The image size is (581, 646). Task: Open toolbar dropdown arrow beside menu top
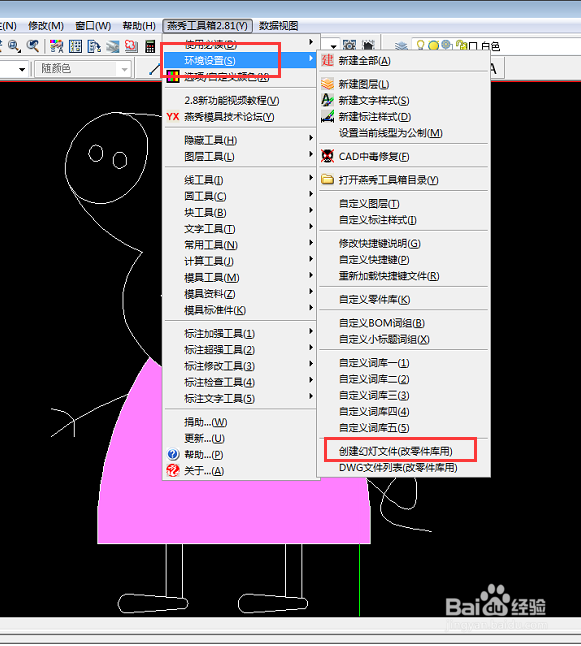point(333,46)
